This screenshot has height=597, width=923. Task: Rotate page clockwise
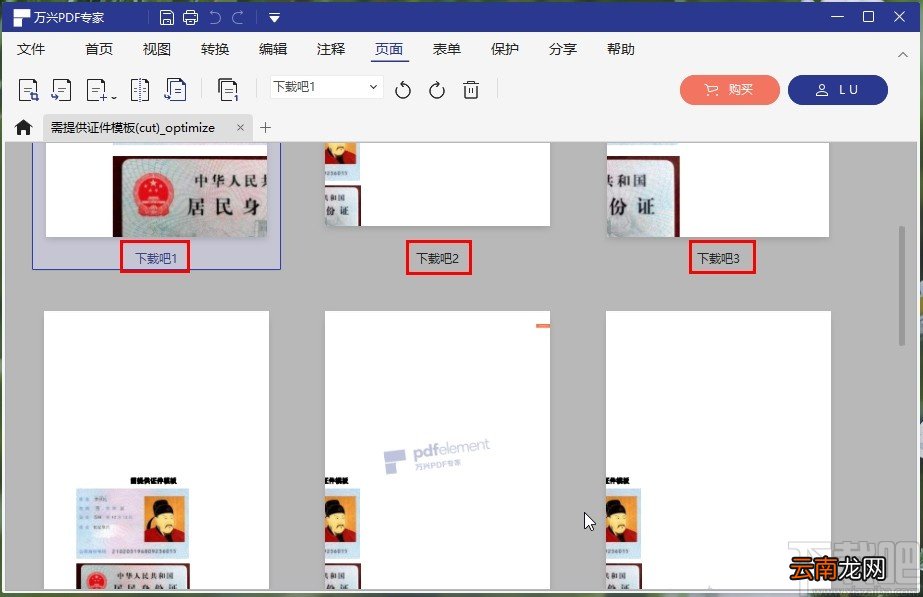click(437, 90)
